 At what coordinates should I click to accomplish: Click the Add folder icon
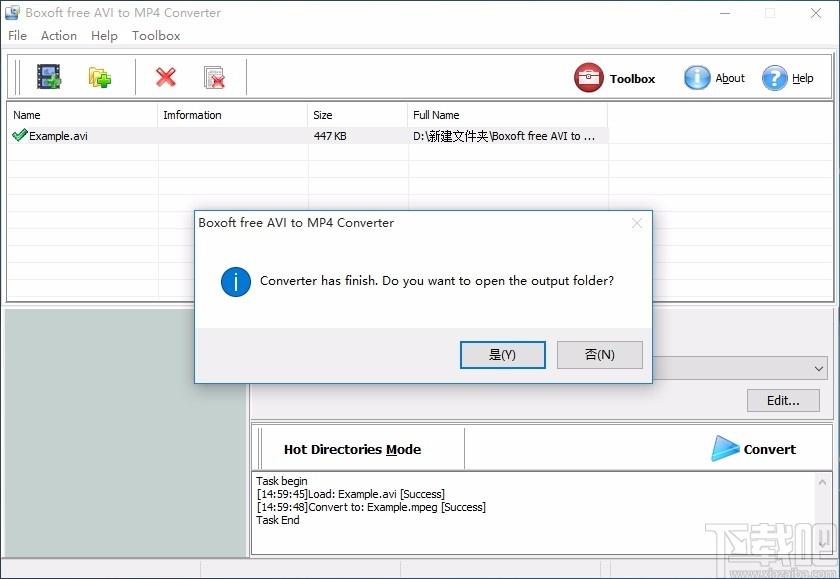pyautogui.click(x=100, y=77)
